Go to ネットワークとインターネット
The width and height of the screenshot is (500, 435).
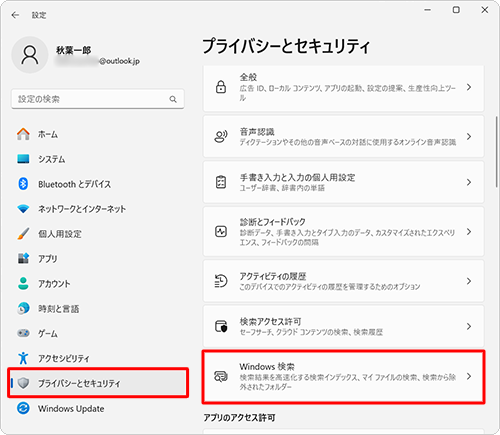pos(97,209)
